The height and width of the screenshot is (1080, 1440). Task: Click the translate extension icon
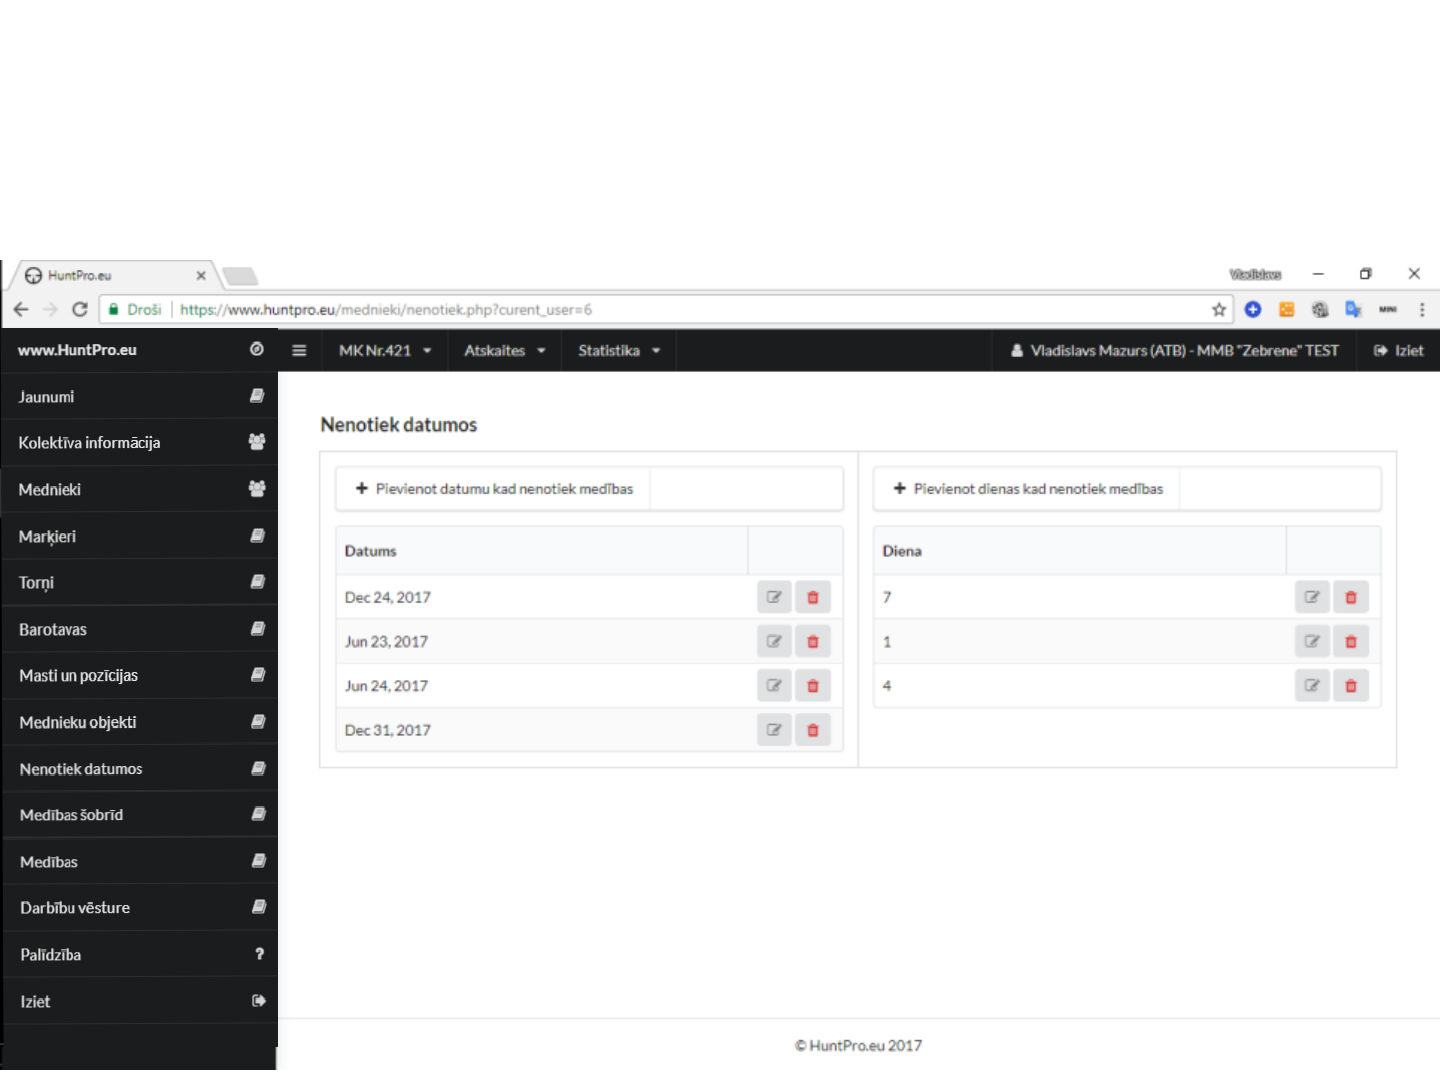(x=1353, y=309)
